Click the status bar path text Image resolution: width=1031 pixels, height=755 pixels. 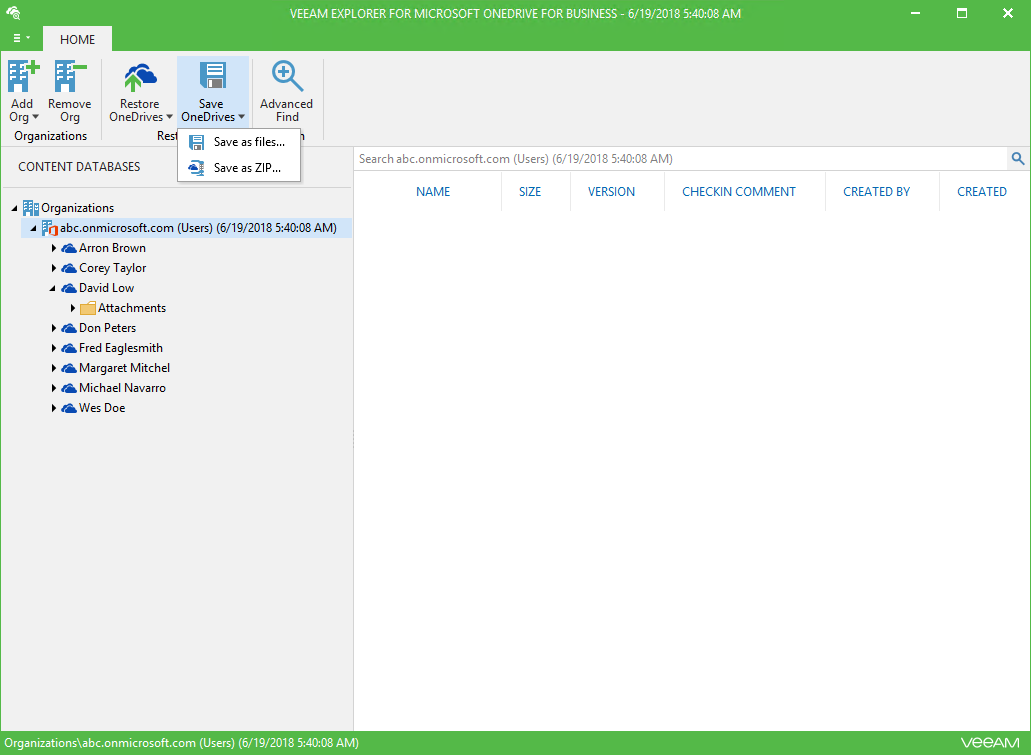coord(181,743)
